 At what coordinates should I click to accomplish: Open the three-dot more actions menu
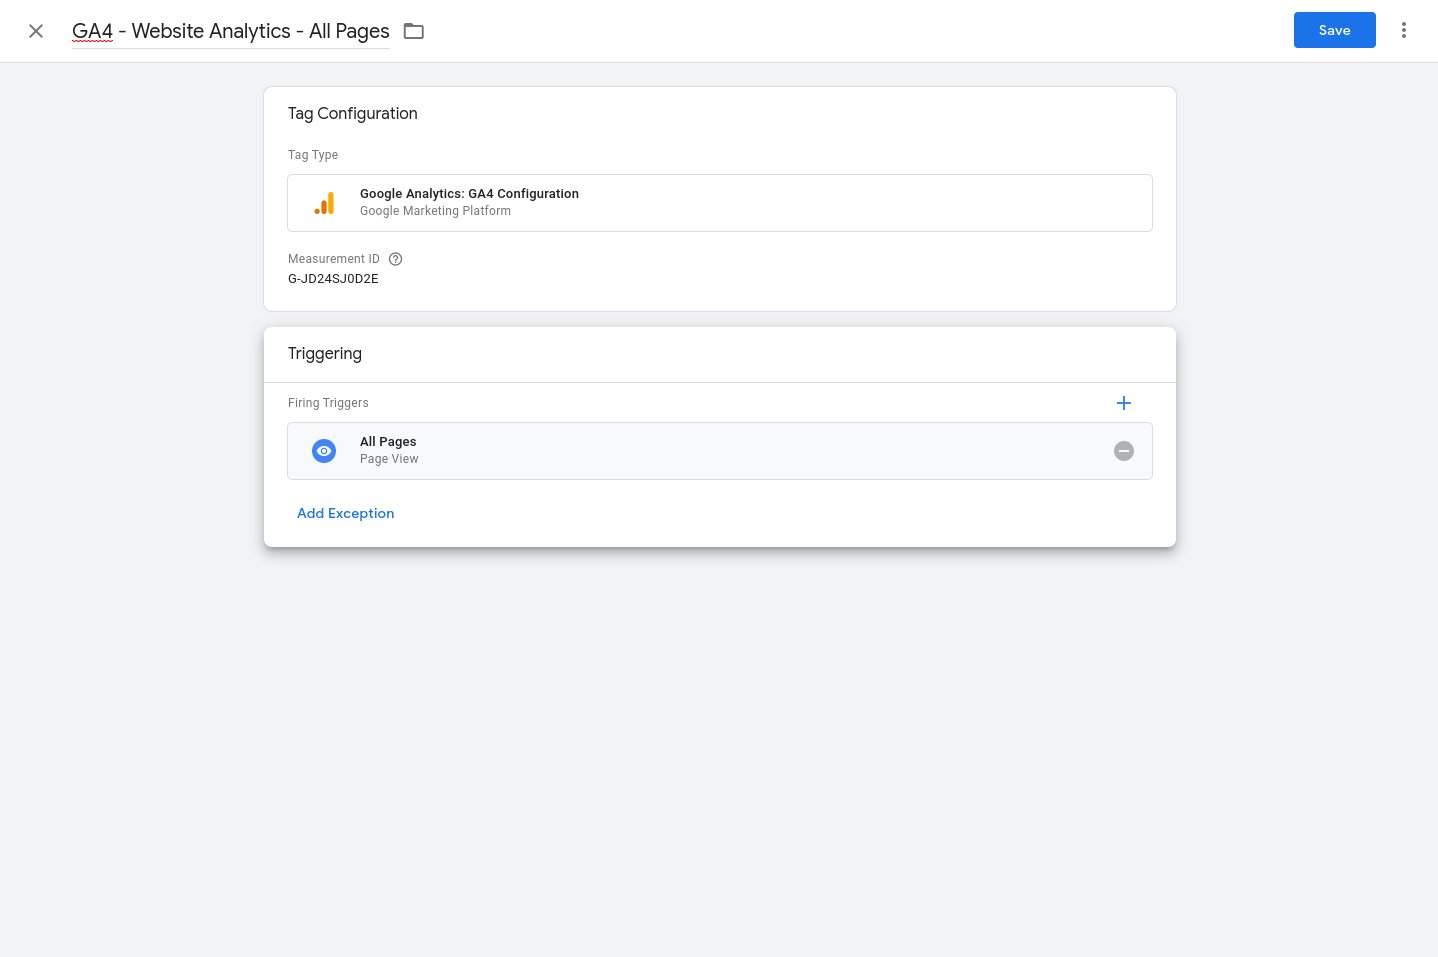(x=1404, y=30)
